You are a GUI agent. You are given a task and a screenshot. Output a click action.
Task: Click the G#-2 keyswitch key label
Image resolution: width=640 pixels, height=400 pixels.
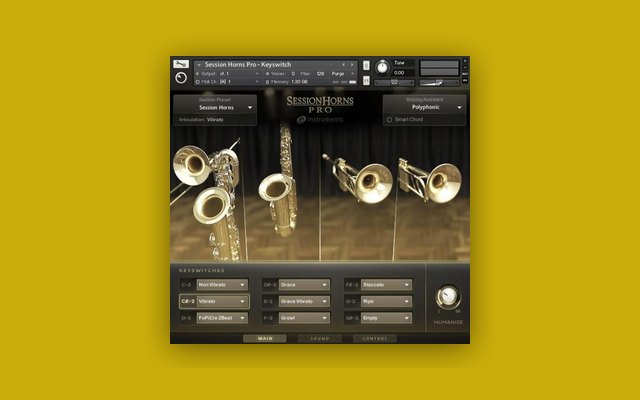point(352,318)
